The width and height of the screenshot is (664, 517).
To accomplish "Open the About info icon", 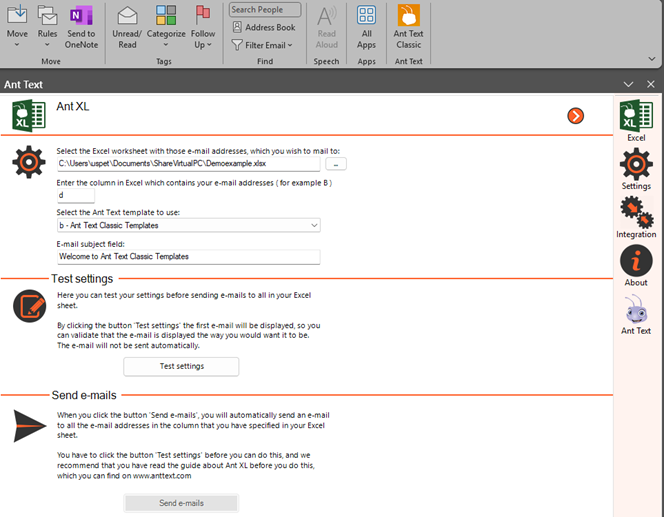I will pos(636,265).
